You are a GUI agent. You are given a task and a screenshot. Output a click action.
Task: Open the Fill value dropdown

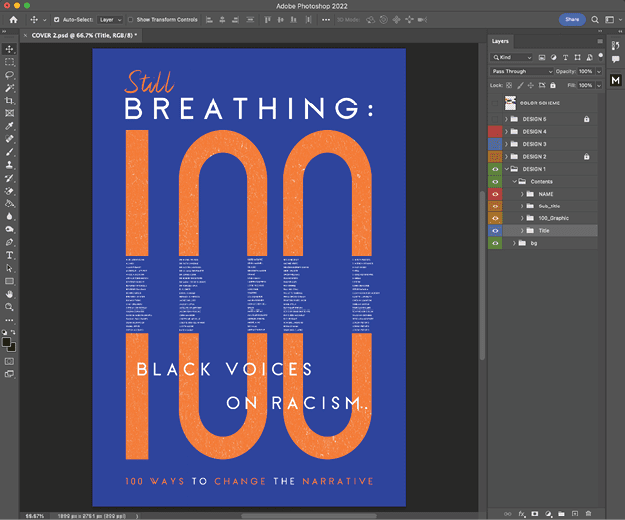(x=599, y=85)
